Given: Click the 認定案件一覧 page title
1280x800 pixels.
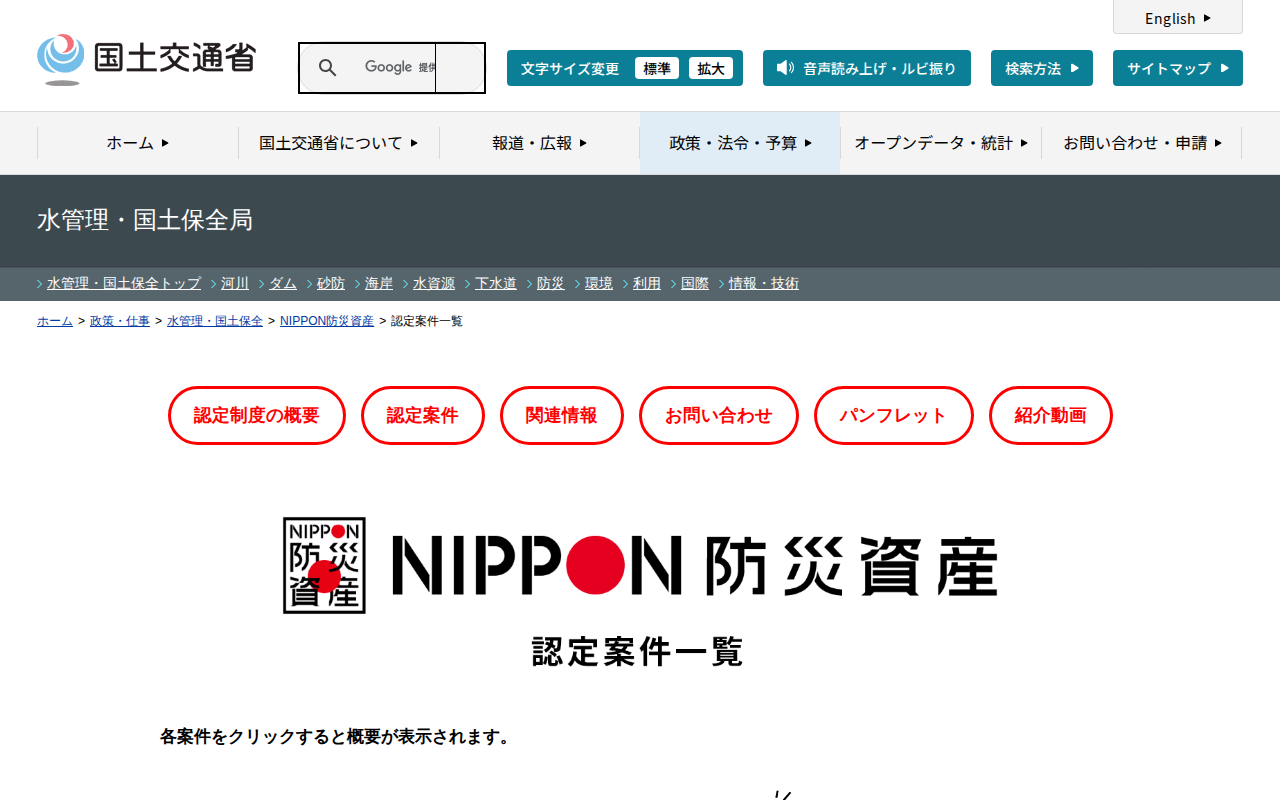Looking at the screenshot, I should point(638,652).
